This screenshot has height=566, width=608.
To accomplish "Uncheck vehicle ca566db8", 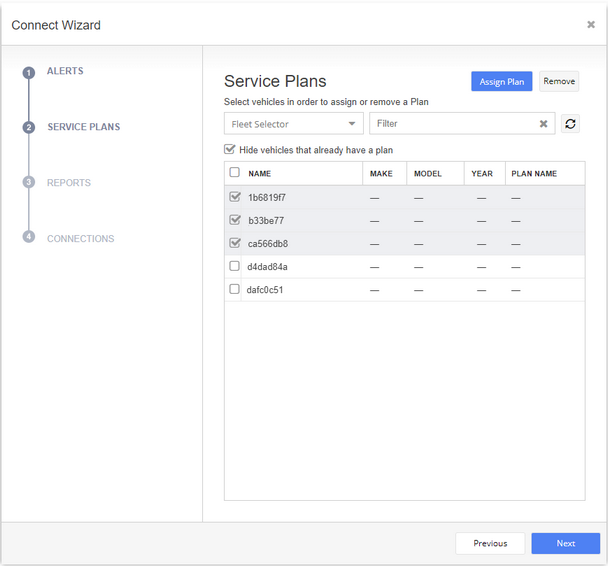I will 235,243.
